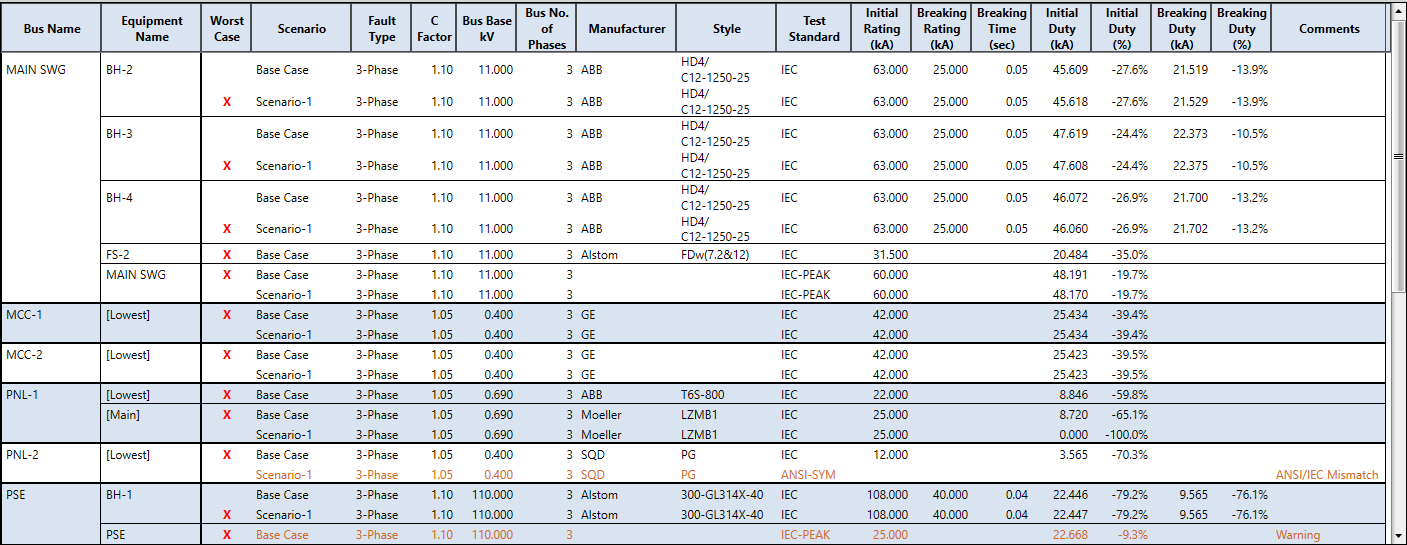Click the Breaking Time (sec) header
Image resolution: width=1407 pixels, height=545 pixels.
tap(1002, 29)
